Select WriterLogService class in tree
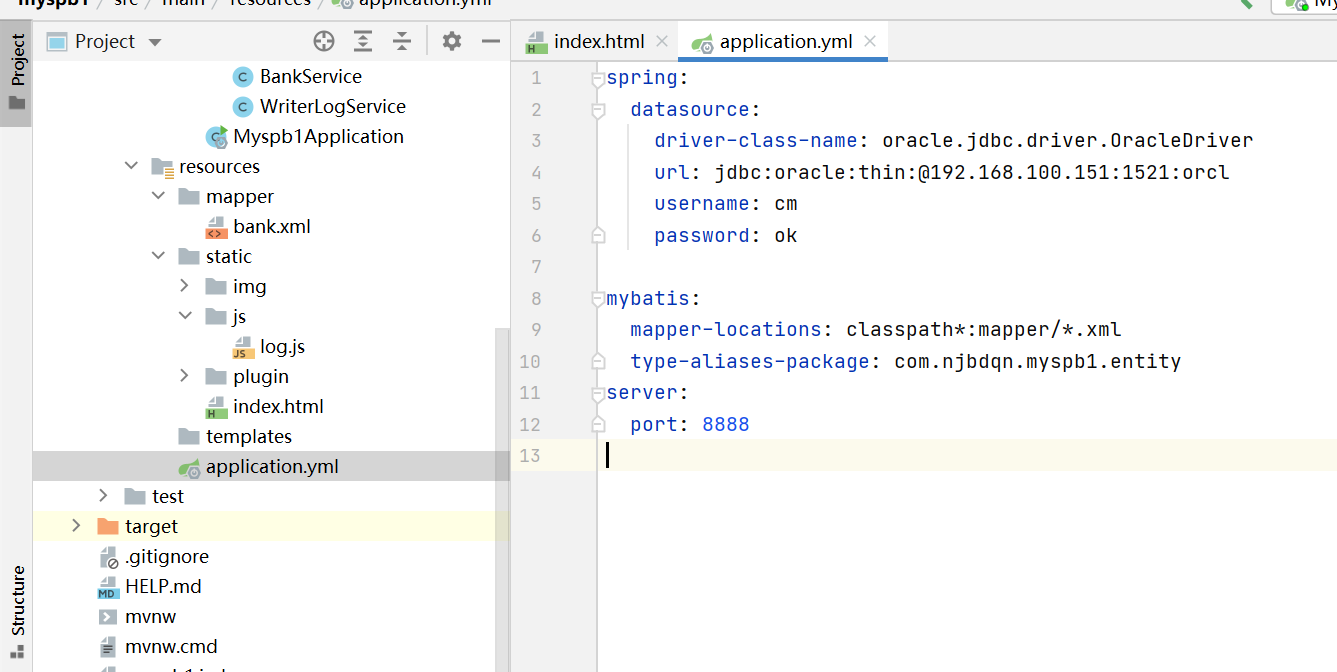Image resolution: width=1337 pixels, height=672 pixels. 333,106
